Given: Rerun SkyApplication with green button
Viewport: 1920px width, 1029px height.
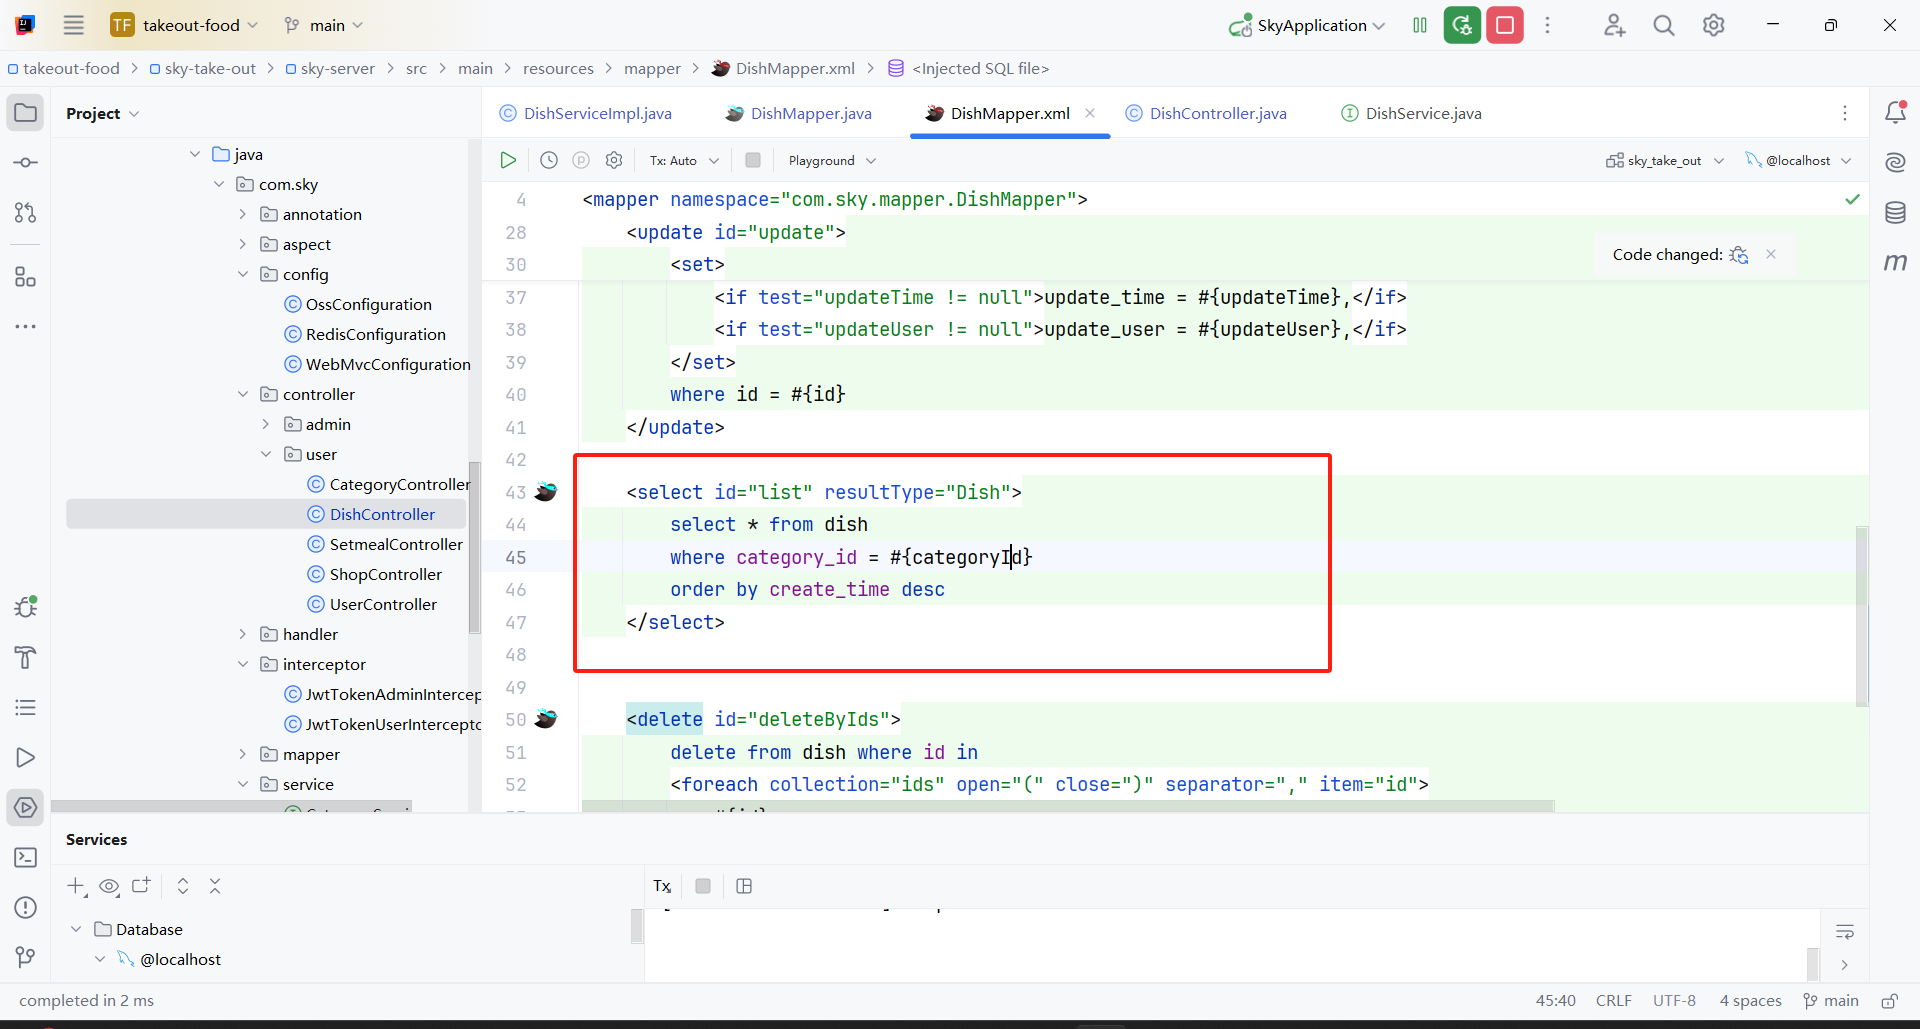Looking at the screenshot, I should coord(1462,25).
